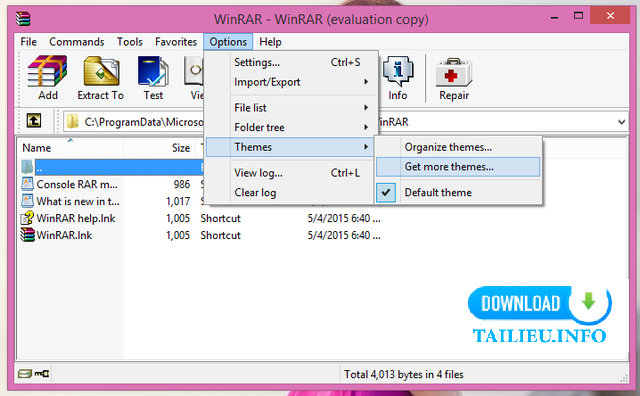Image resolution: width=640 pixels, height=396 pixels.
Task: Click the Test archive toolbar icon
Action: tap(153, 71)
